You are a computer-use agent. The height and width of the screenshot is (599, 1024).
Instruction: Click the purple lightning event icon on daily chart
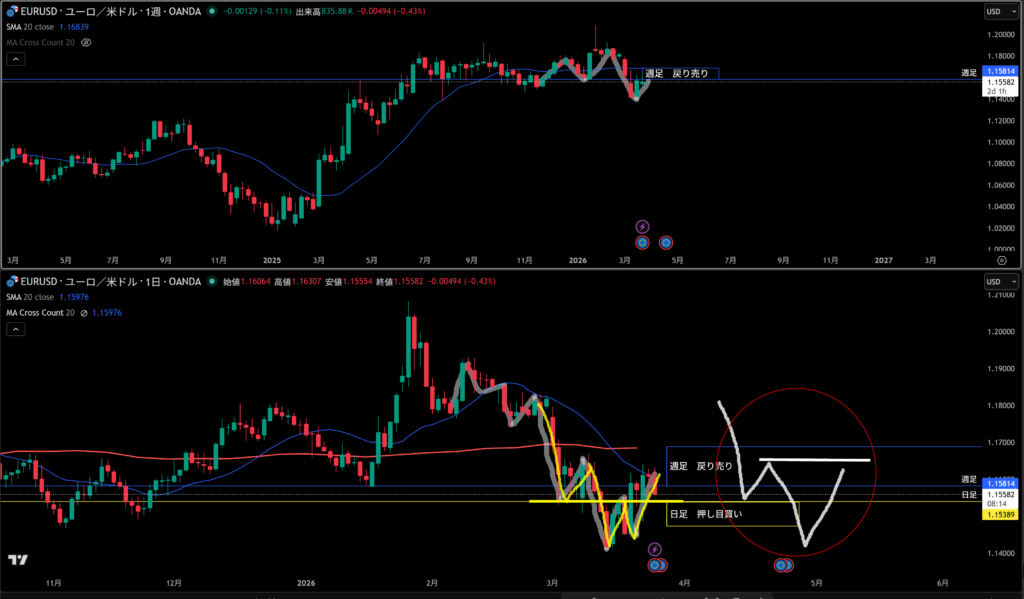(x=654, y=549)
